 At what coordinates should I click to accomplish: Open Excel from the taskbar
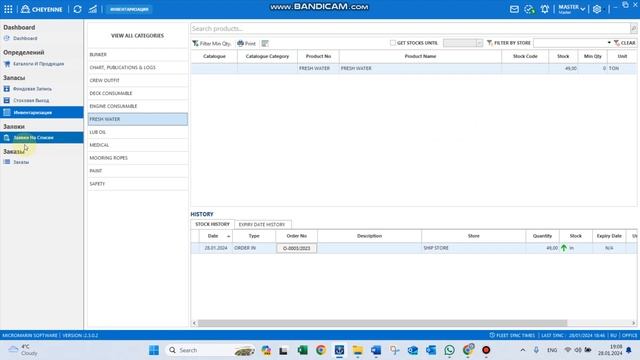pyautogui.click(x=302, y=350)
